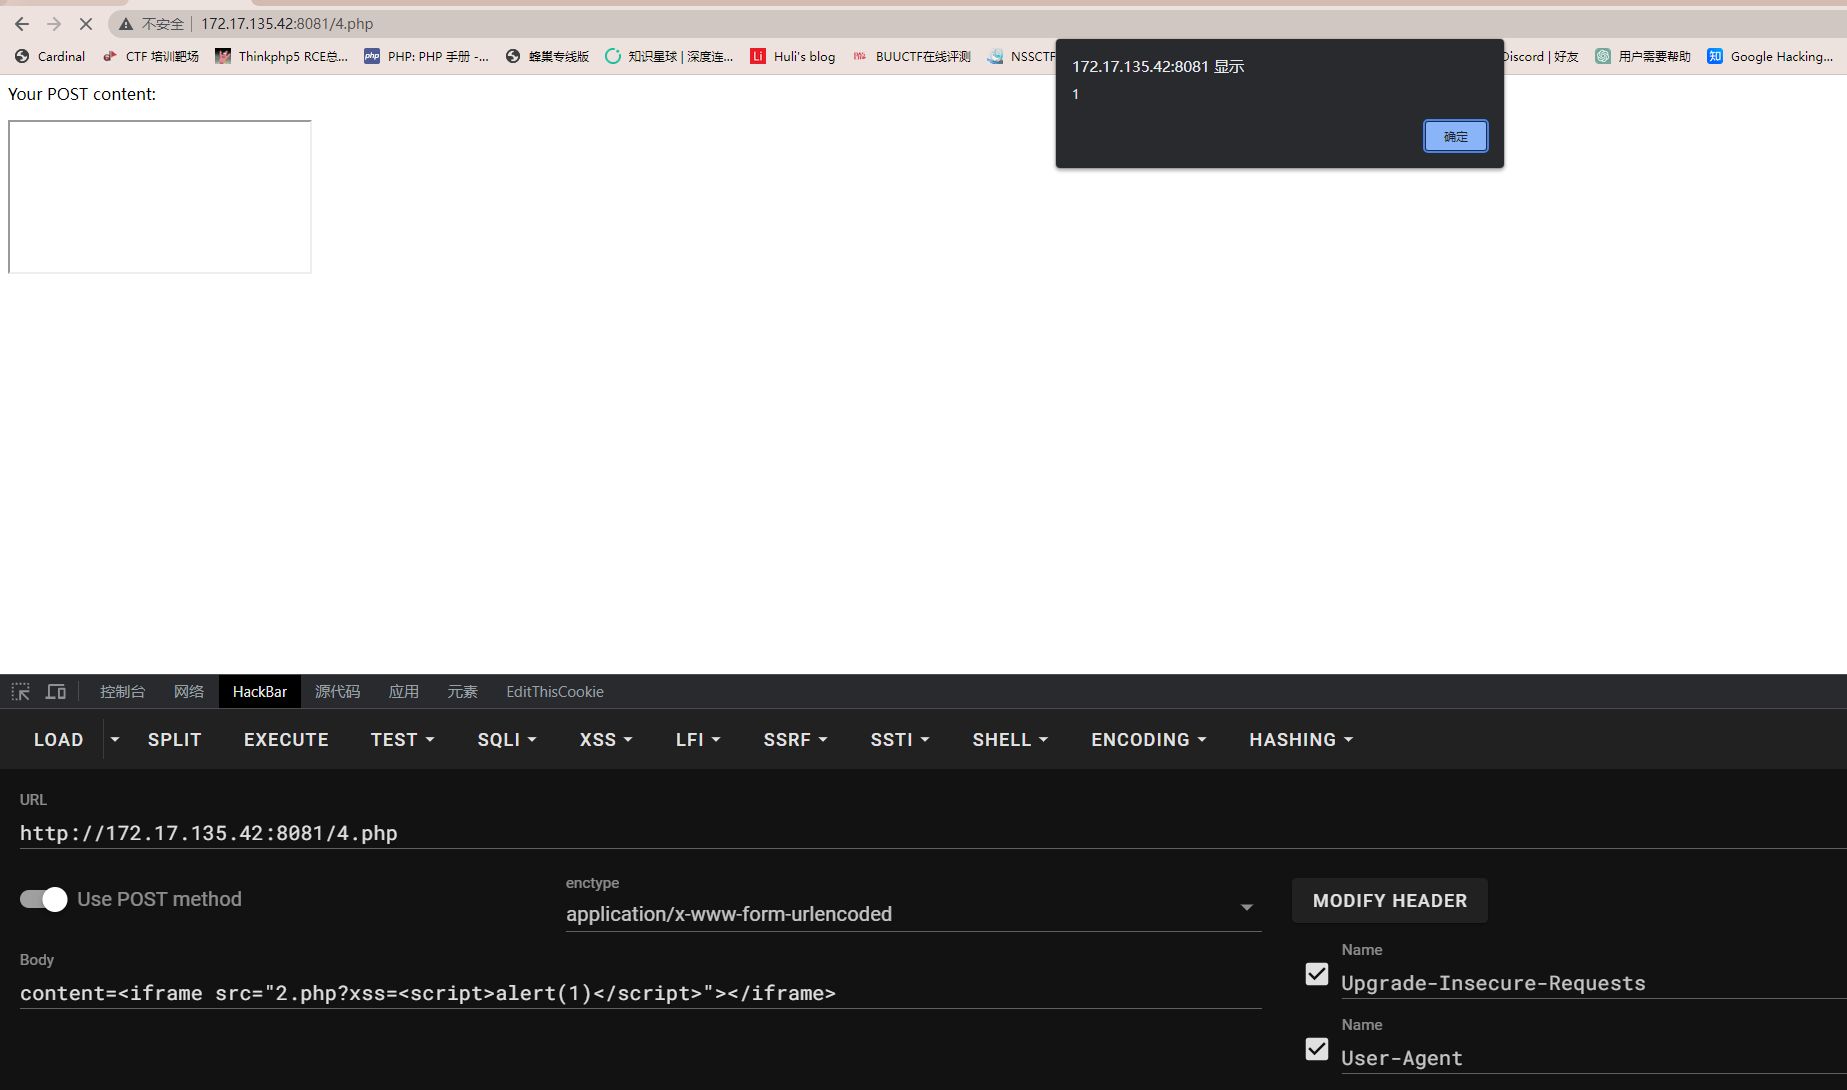
Task: Click the browser back arrow
Action: [22, 24]
